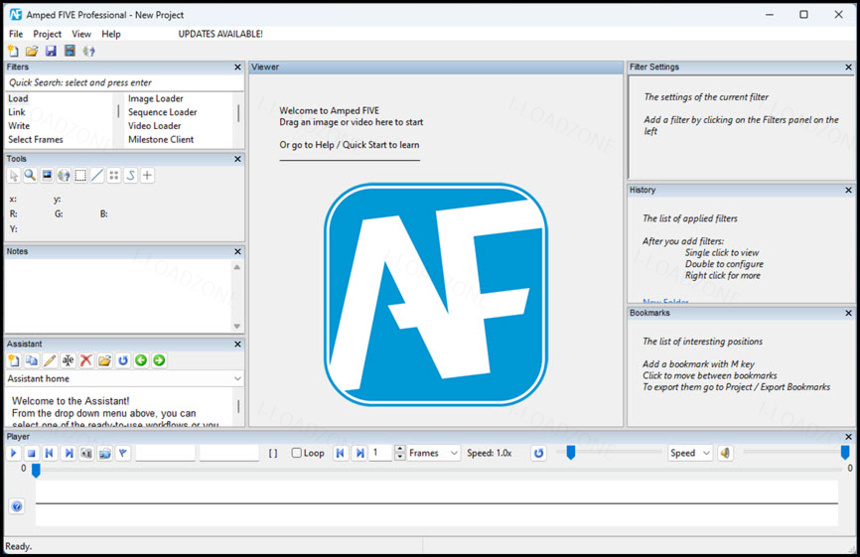Click the Open Project folder icon

(32, 51)
